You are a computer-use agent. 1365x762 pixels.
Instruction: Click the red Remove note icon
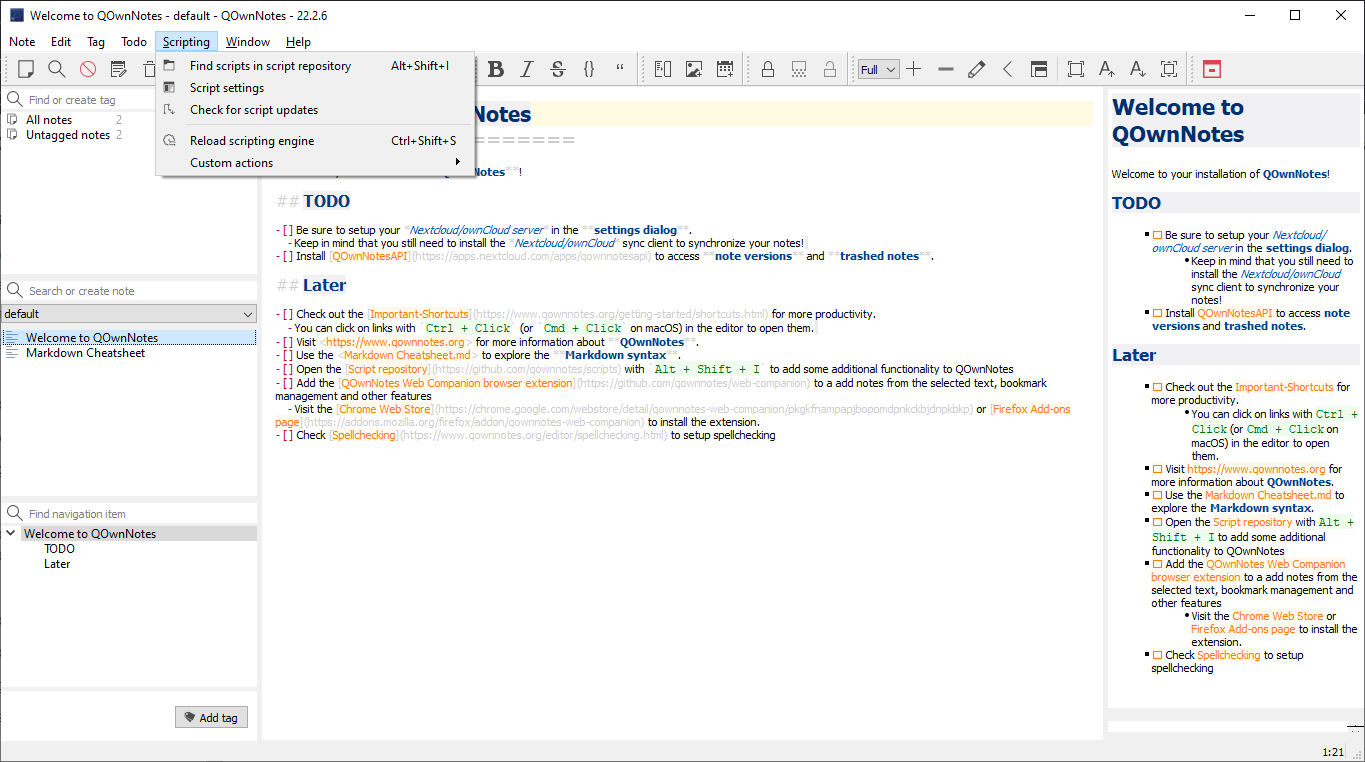click(x=88, y=69)
